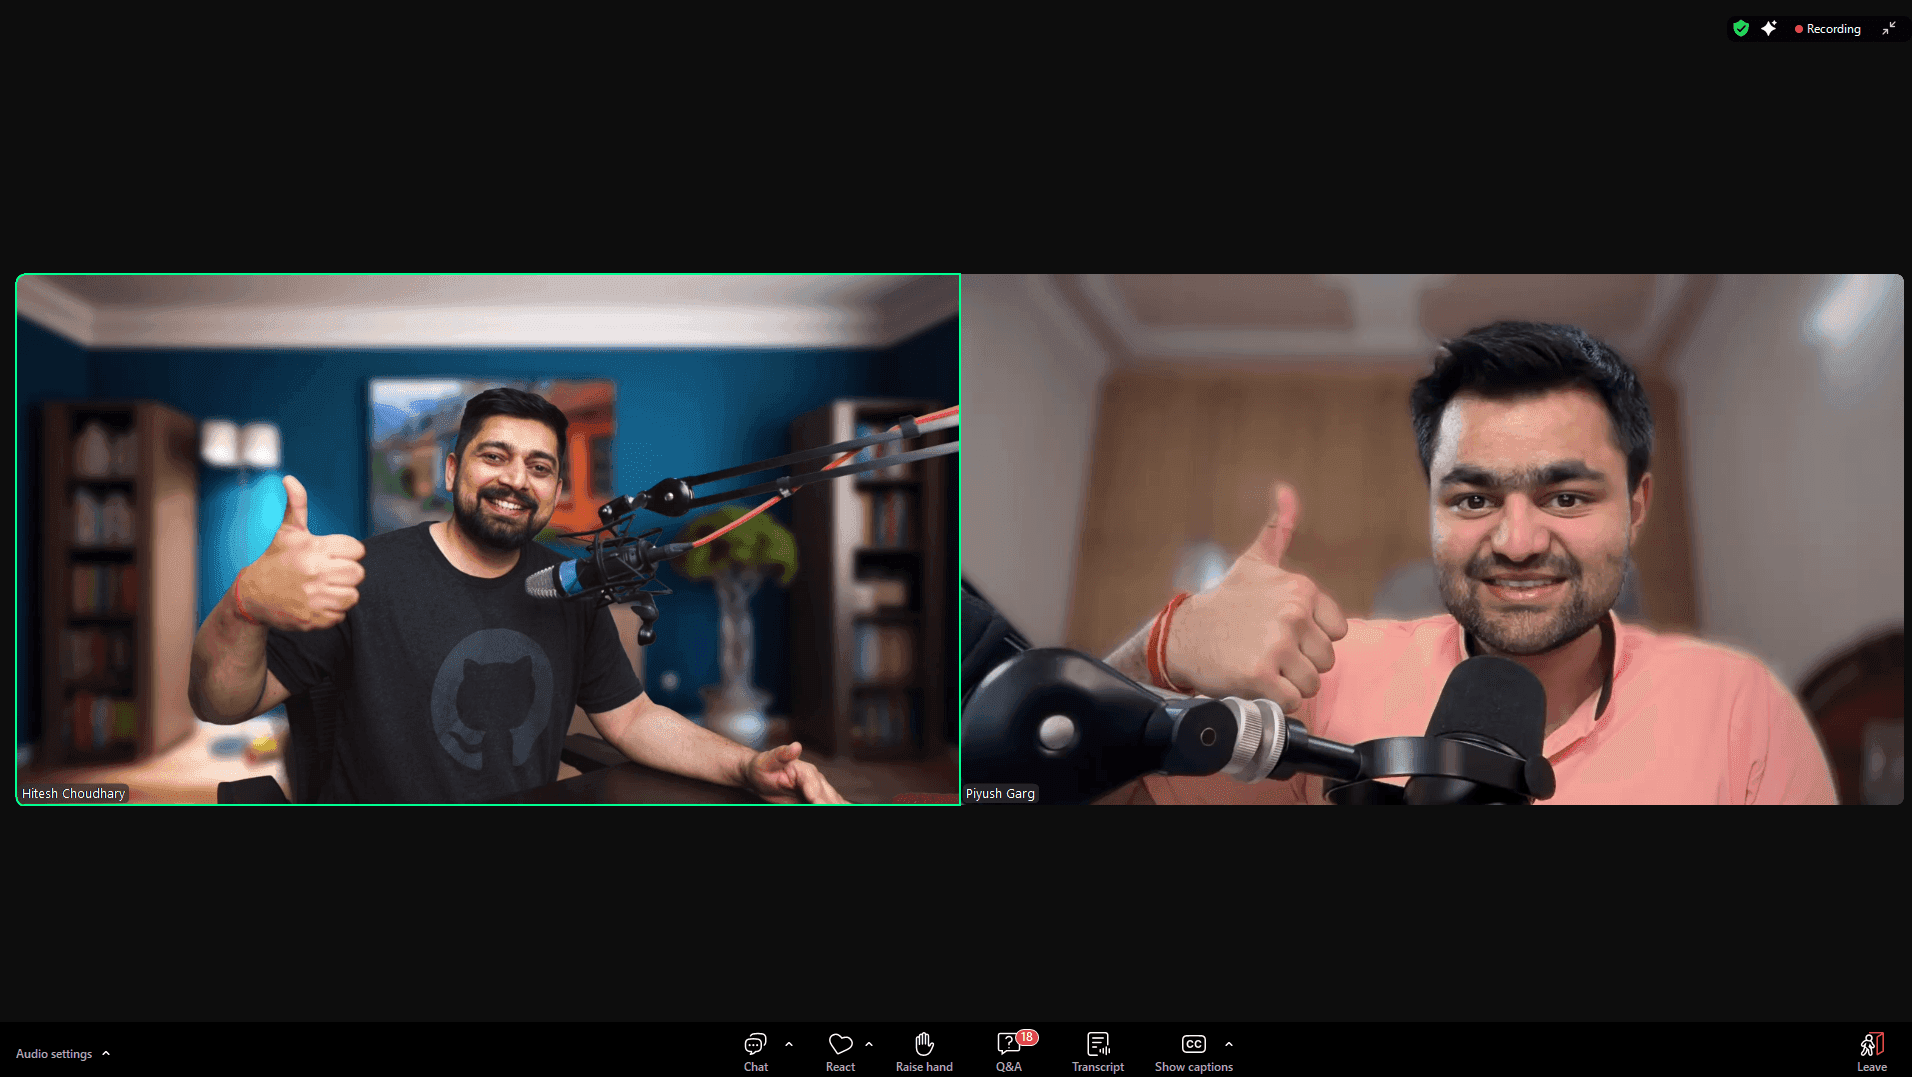Viewport: 1912px width, 1077px height.
Task: Open the chevron next to Show captions
Action: coord(1229,1042)
